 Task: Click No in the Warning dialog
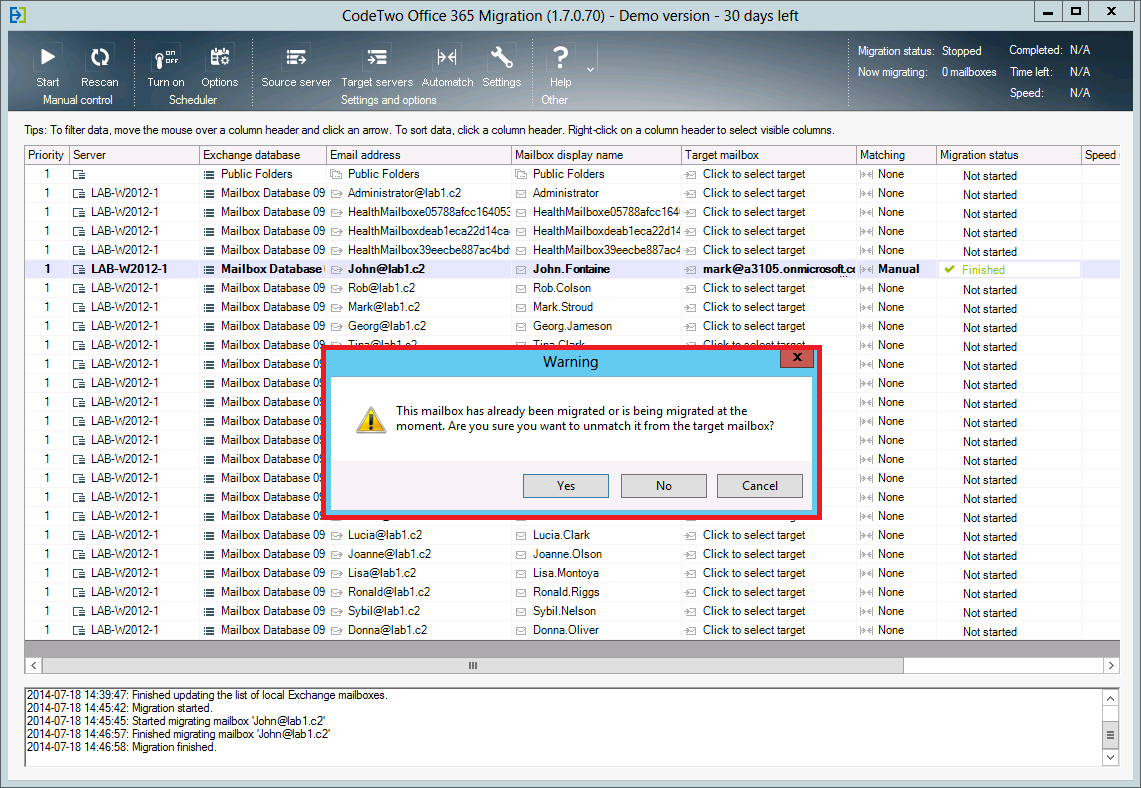[664, 486]
